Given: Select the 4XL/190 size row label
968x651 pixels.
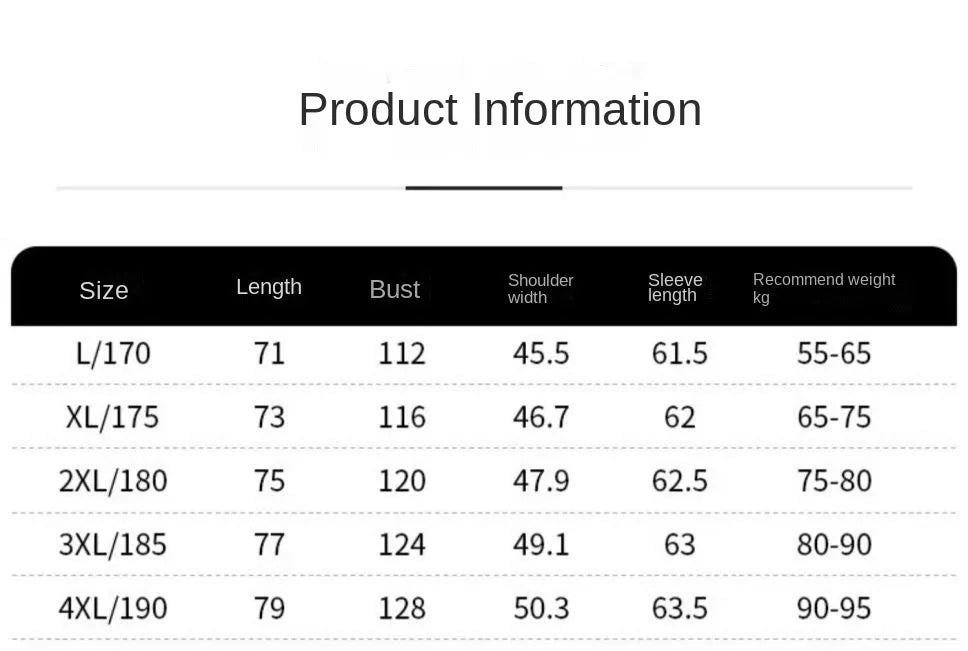Looking at the screenshot, I should [x=112, y=608].
